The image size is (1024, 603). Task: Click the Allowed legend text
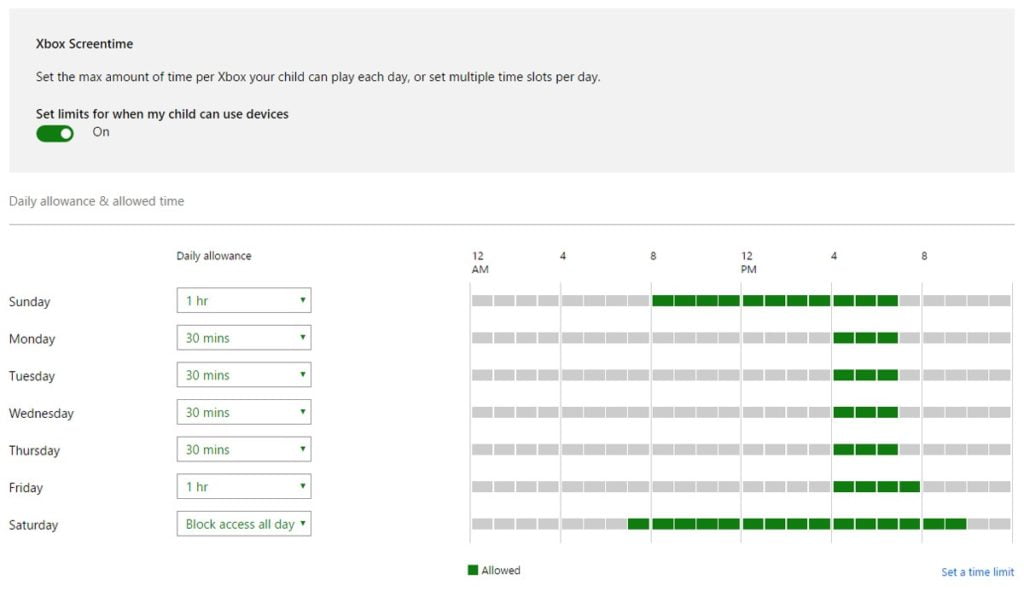coord(501,570)
